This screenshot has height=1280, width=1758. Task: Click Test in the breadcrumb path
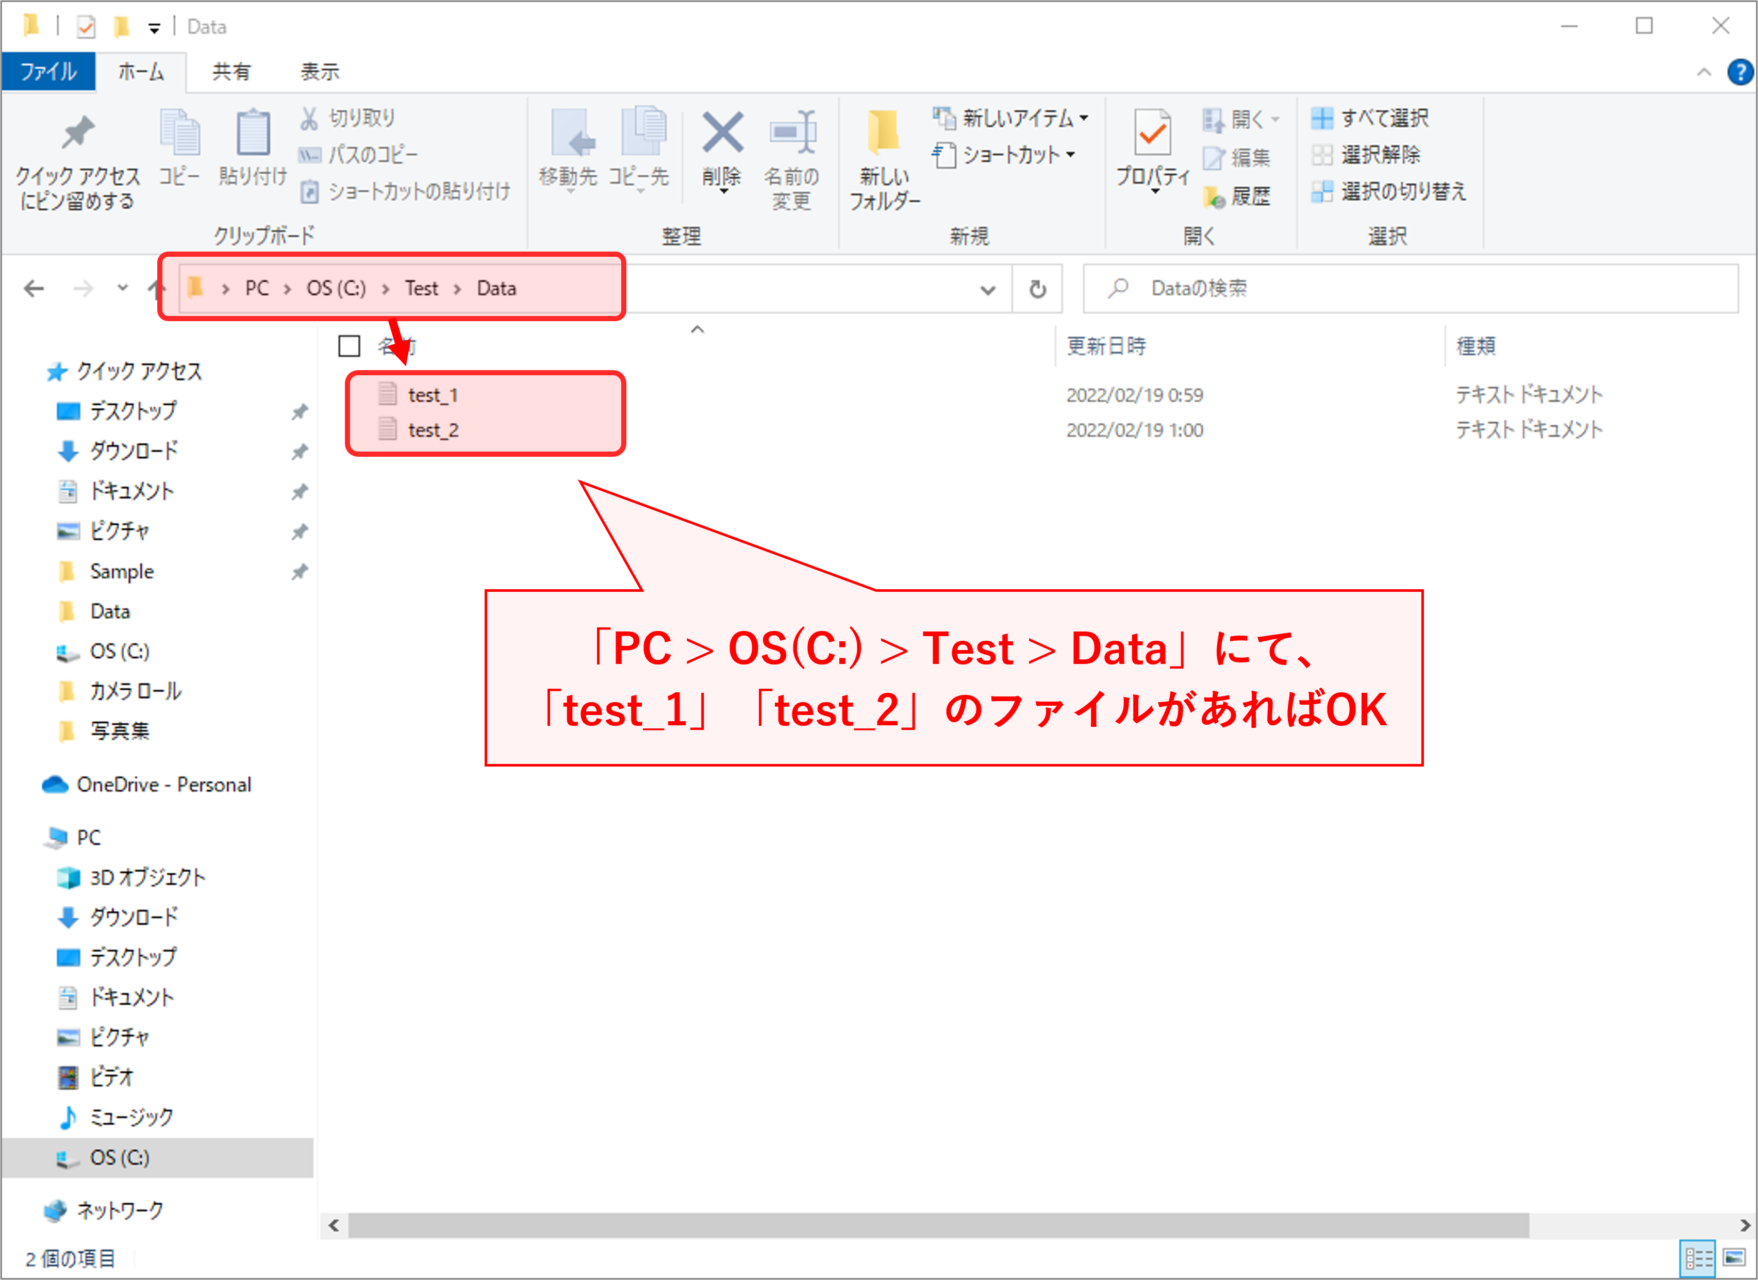pyautogui.click(x=421, y=289)
